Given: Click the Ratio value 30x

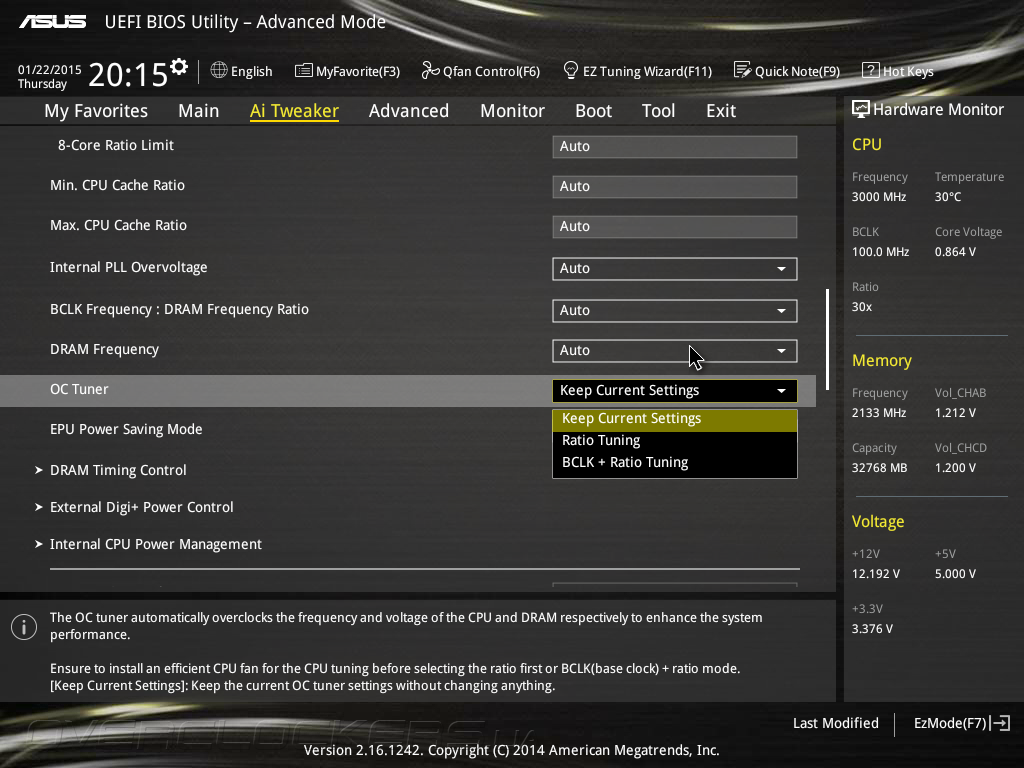Looking at the screenshot, I should coord(861,307).
